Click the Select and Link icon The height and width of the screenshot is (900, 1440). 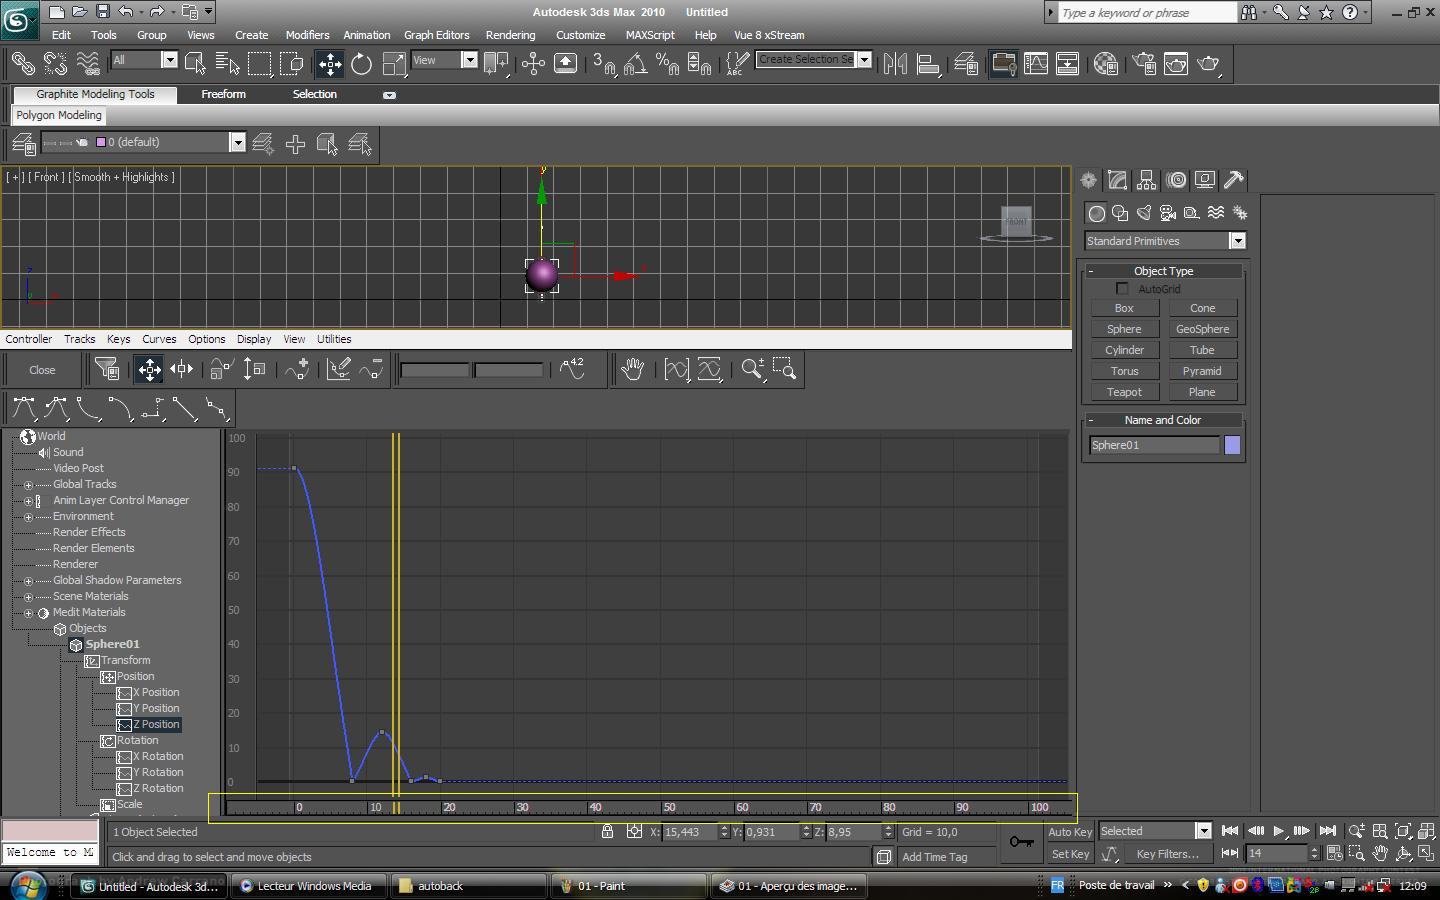(22, 64)
